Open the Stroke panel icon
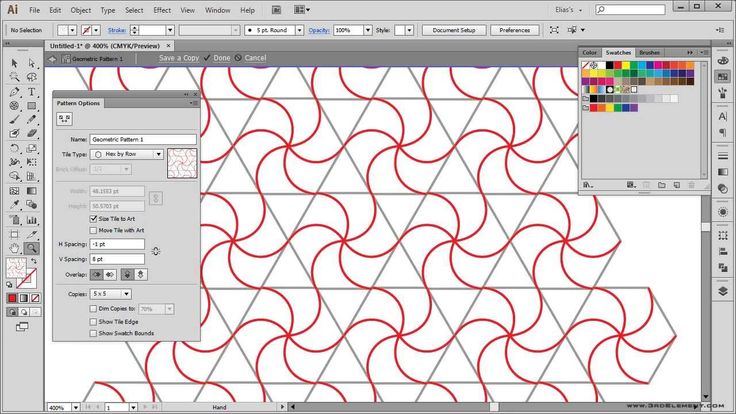Screen dimensions: 736x414 click(723, 156)
